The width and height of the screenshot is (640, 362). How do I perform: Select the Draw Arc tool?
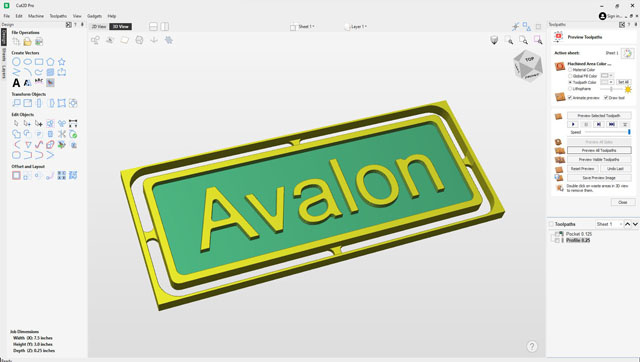coord(27,72)
